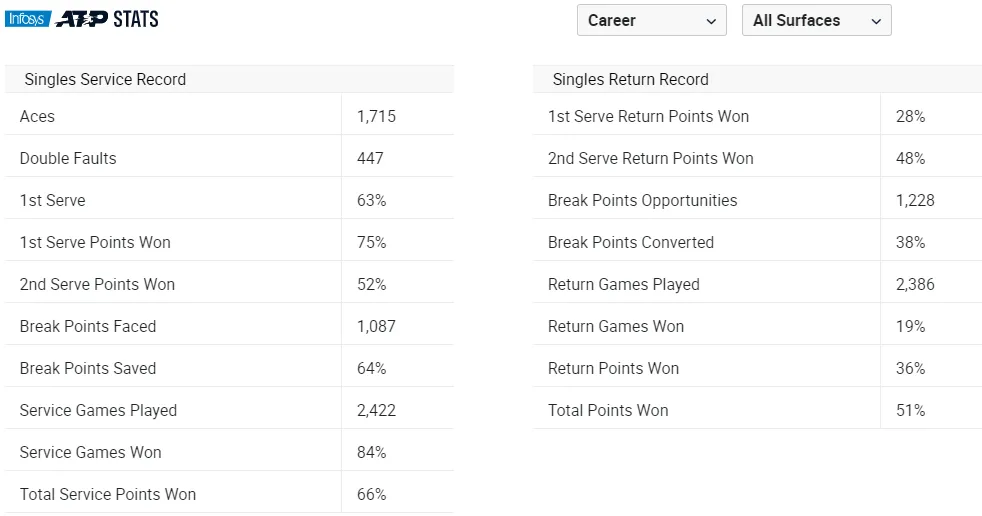Open the Career period dropdown
The image size is (982, 516).
pyautogui.click(x=651, y=20)
